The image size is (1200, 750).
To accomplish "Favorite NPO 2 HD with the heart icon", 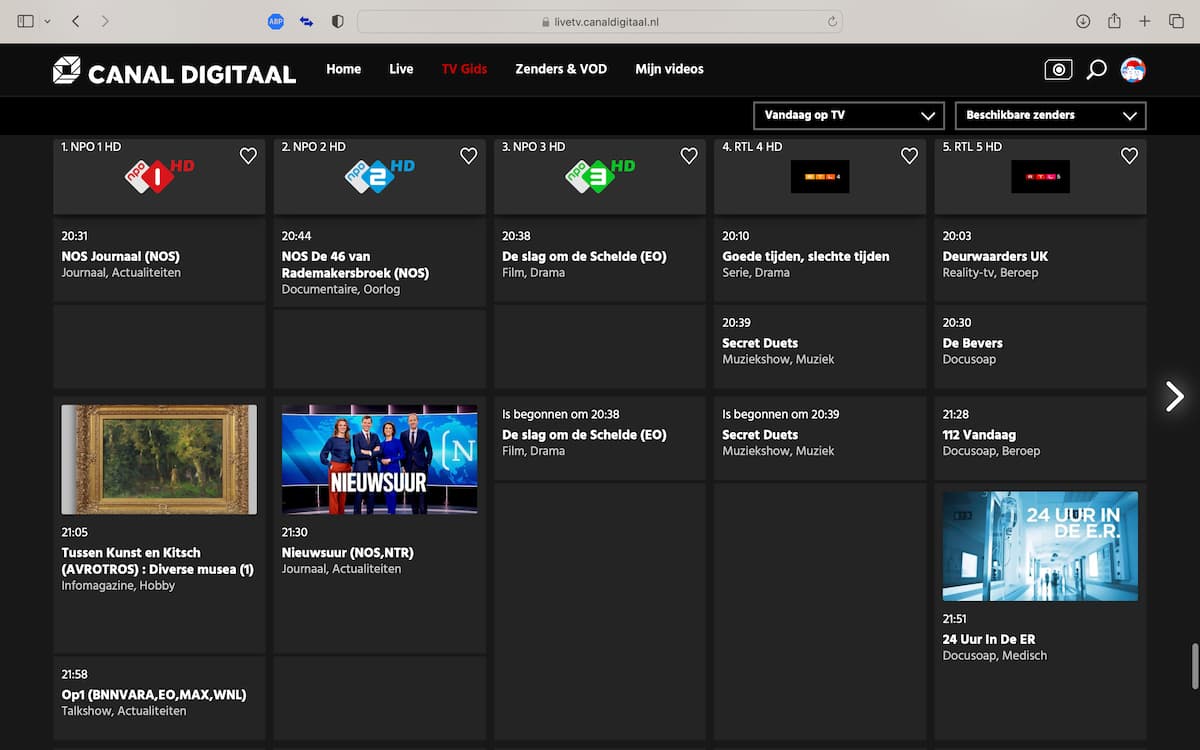I will [x=468, y=156].
